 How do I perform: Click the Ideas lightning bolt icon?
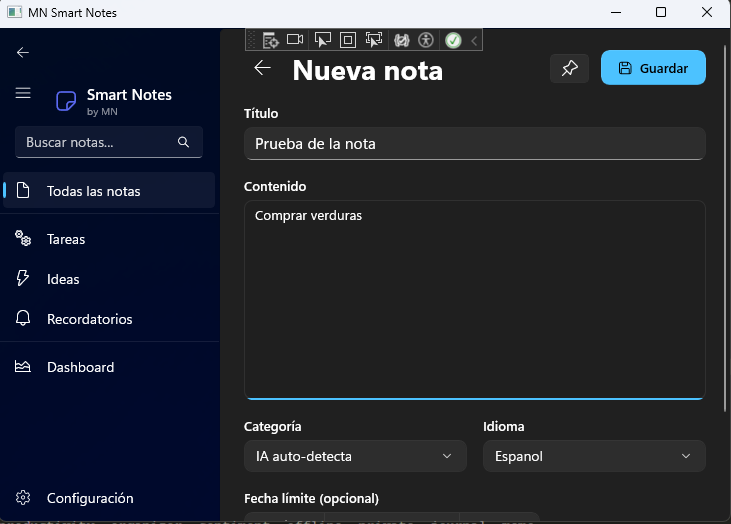tap(22, 278)
